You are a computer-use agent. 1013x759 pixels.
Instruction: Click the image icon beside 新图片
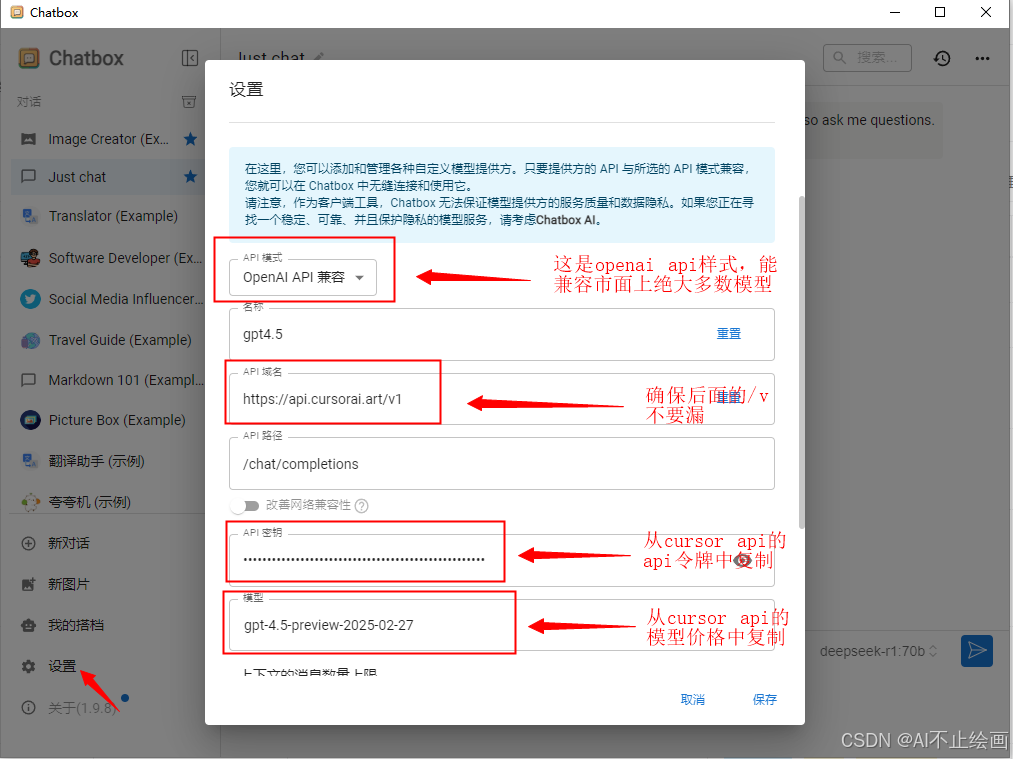coord(28,585)
